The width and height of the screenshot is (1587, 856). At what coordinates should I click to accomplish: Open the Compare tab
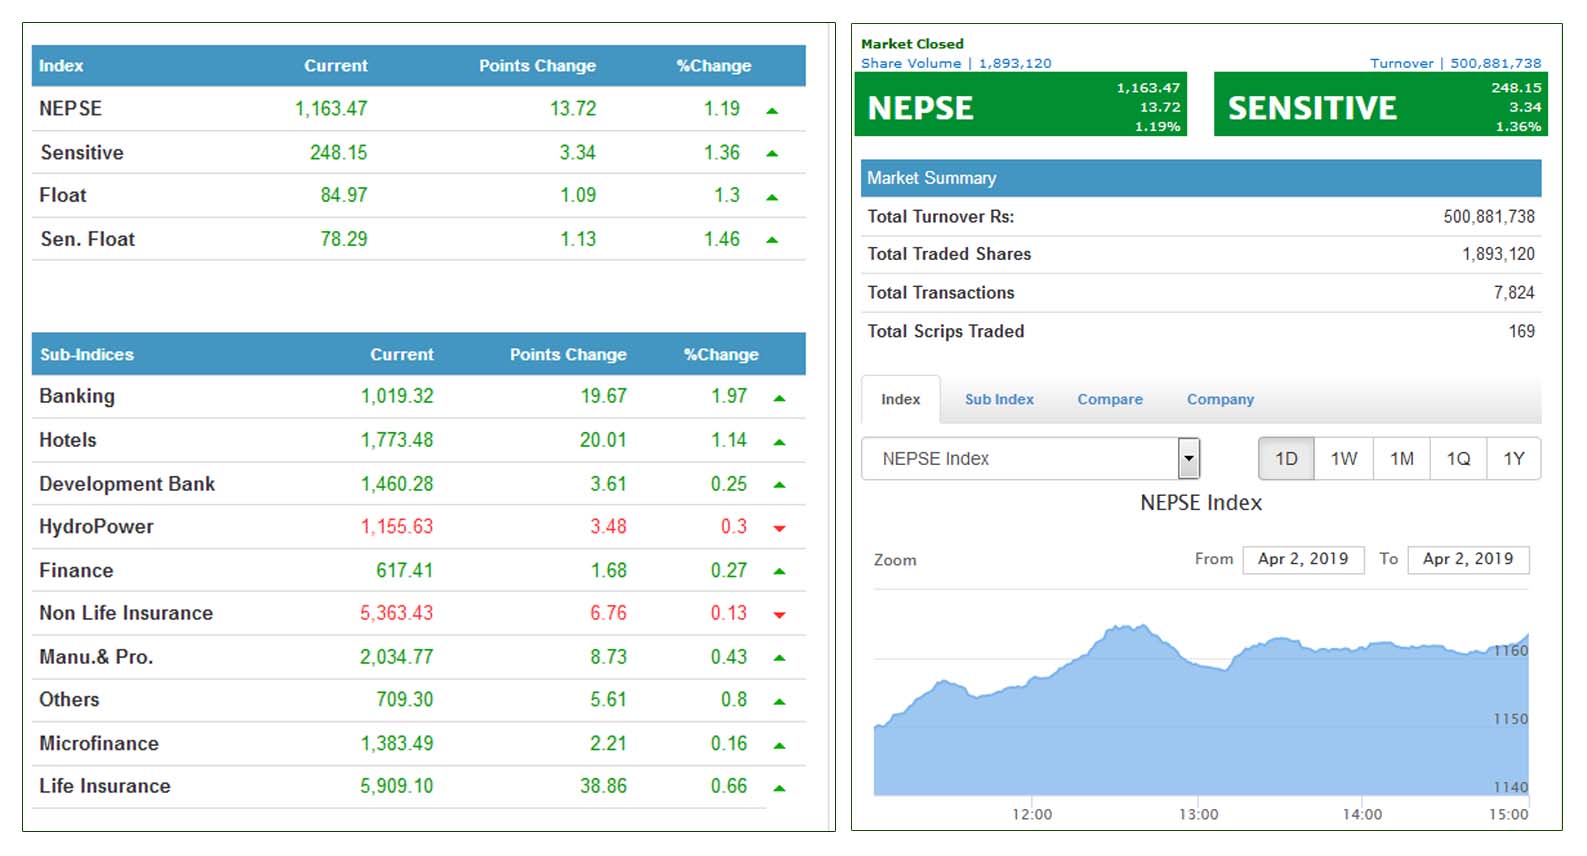point(1110,399)
